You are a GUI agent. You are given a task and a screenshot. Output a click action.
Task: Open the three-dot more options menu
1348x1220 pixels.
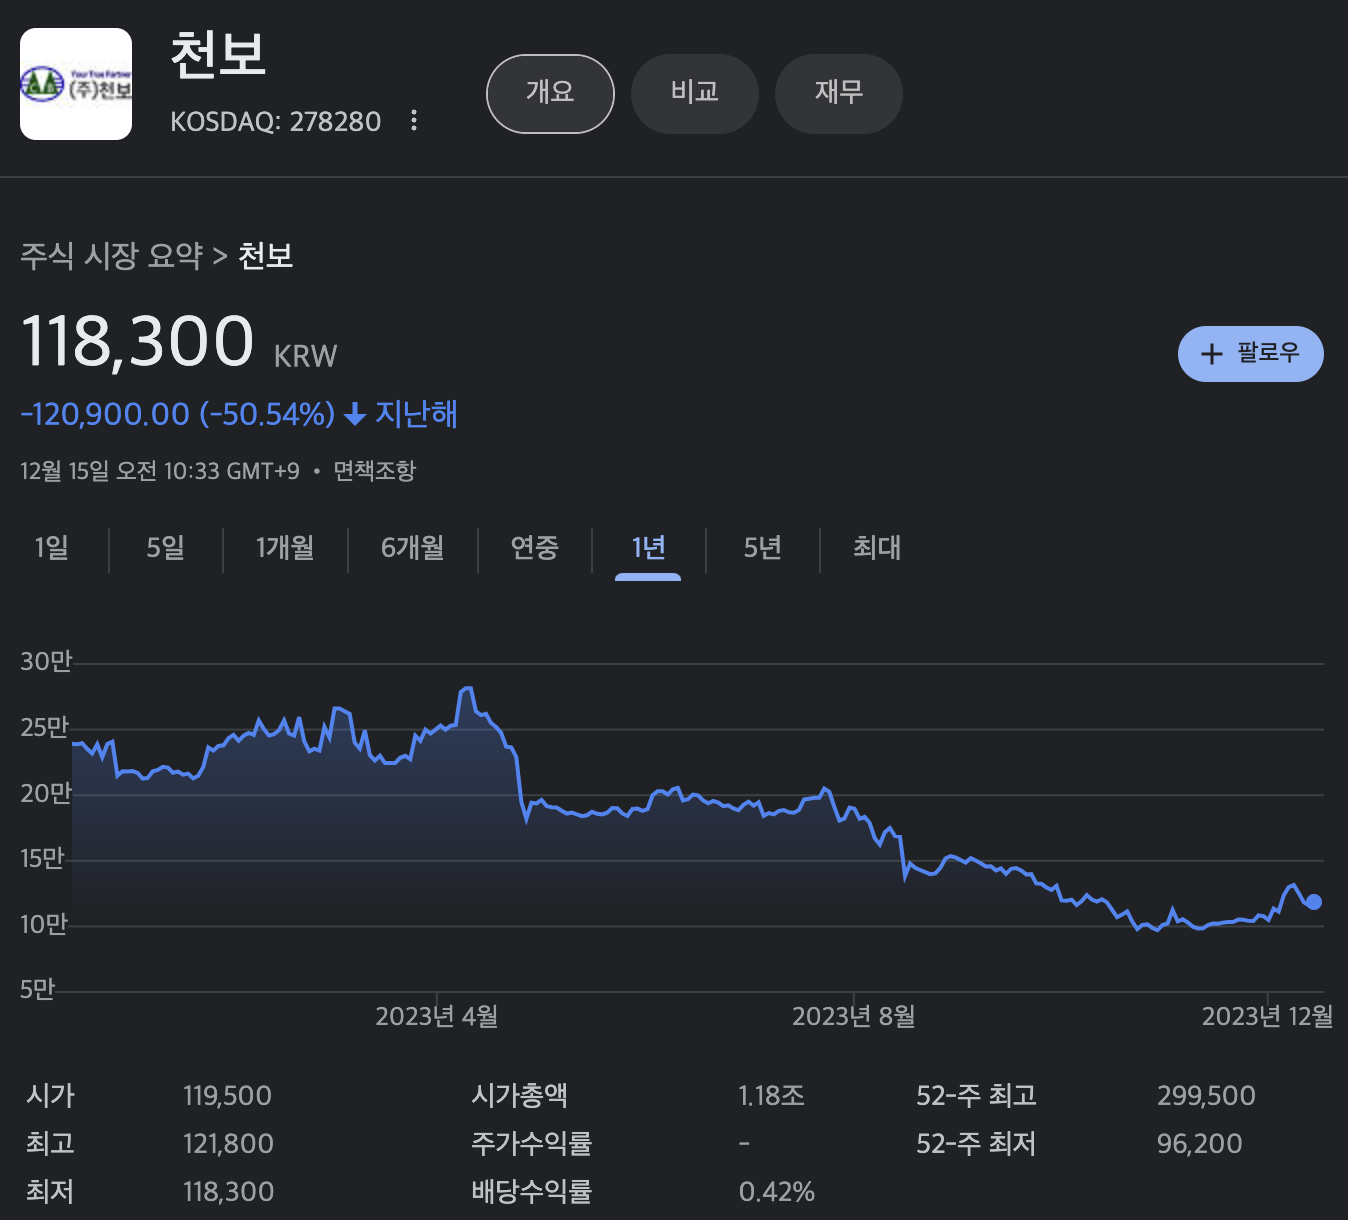[414, 121]
